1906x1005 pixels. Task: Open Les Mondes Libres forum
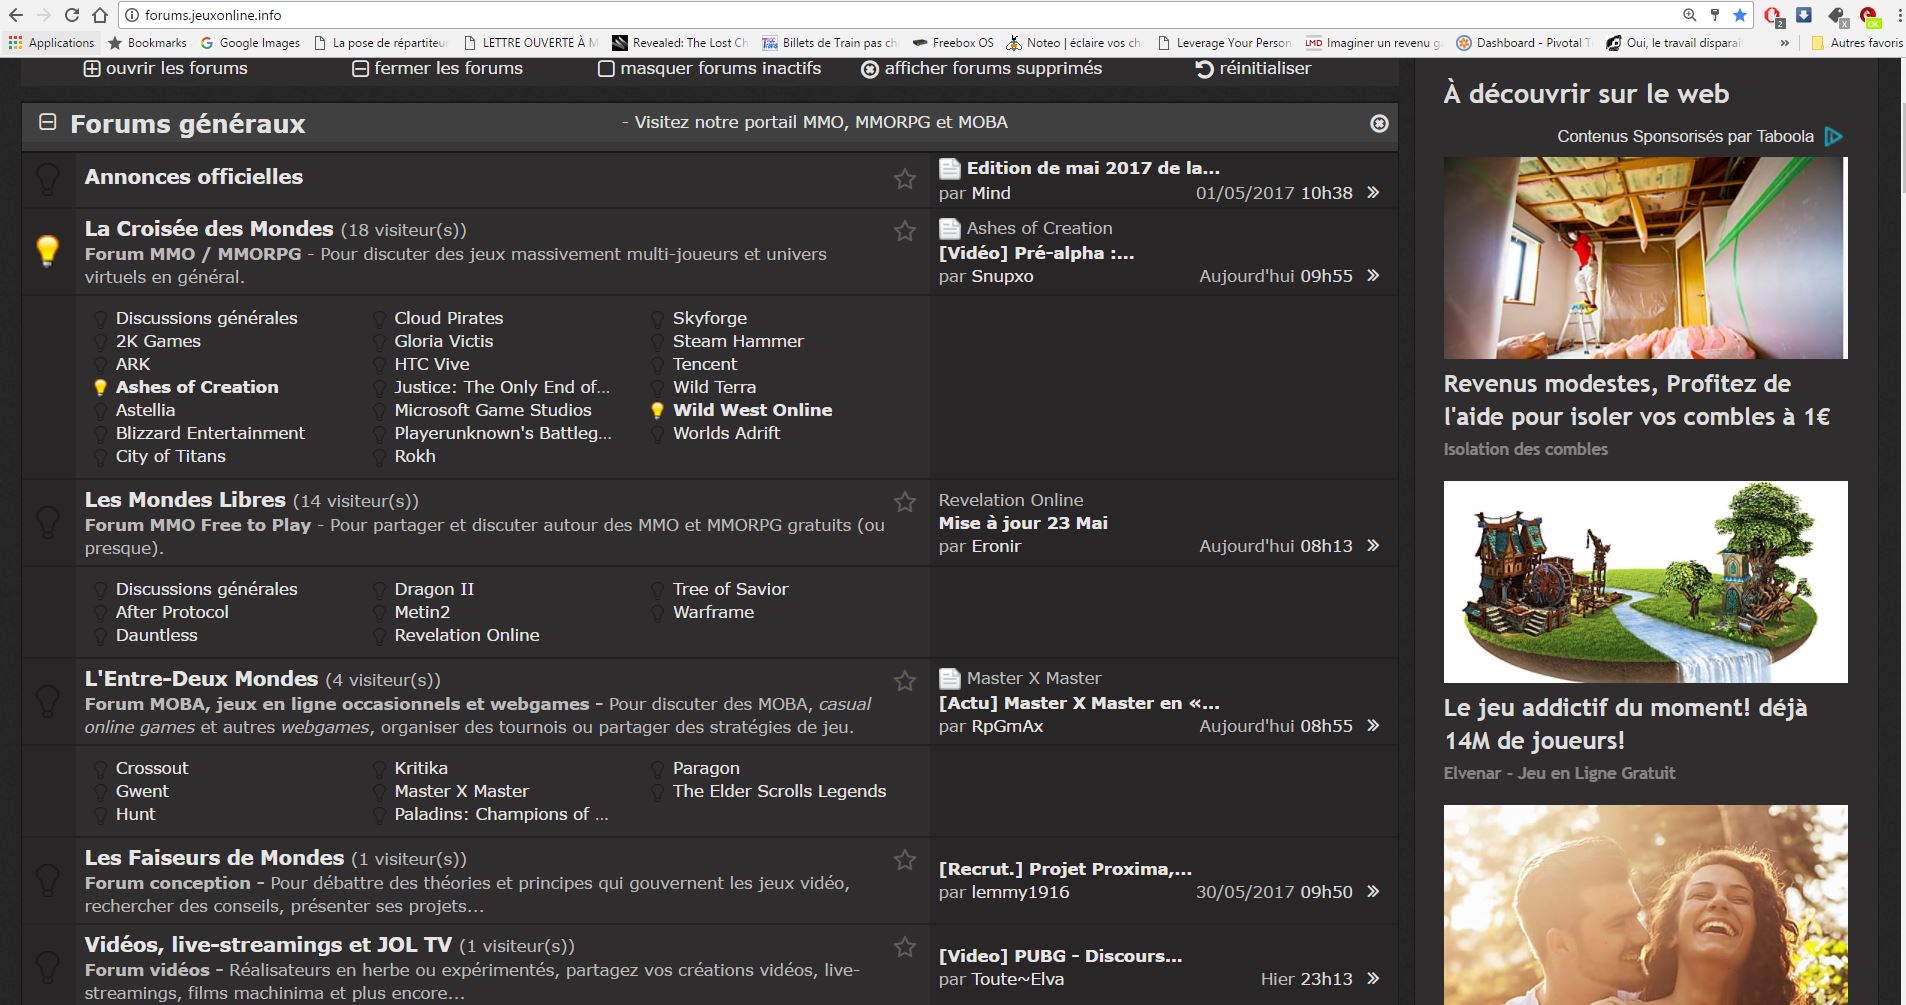click(x=185, y=500)
